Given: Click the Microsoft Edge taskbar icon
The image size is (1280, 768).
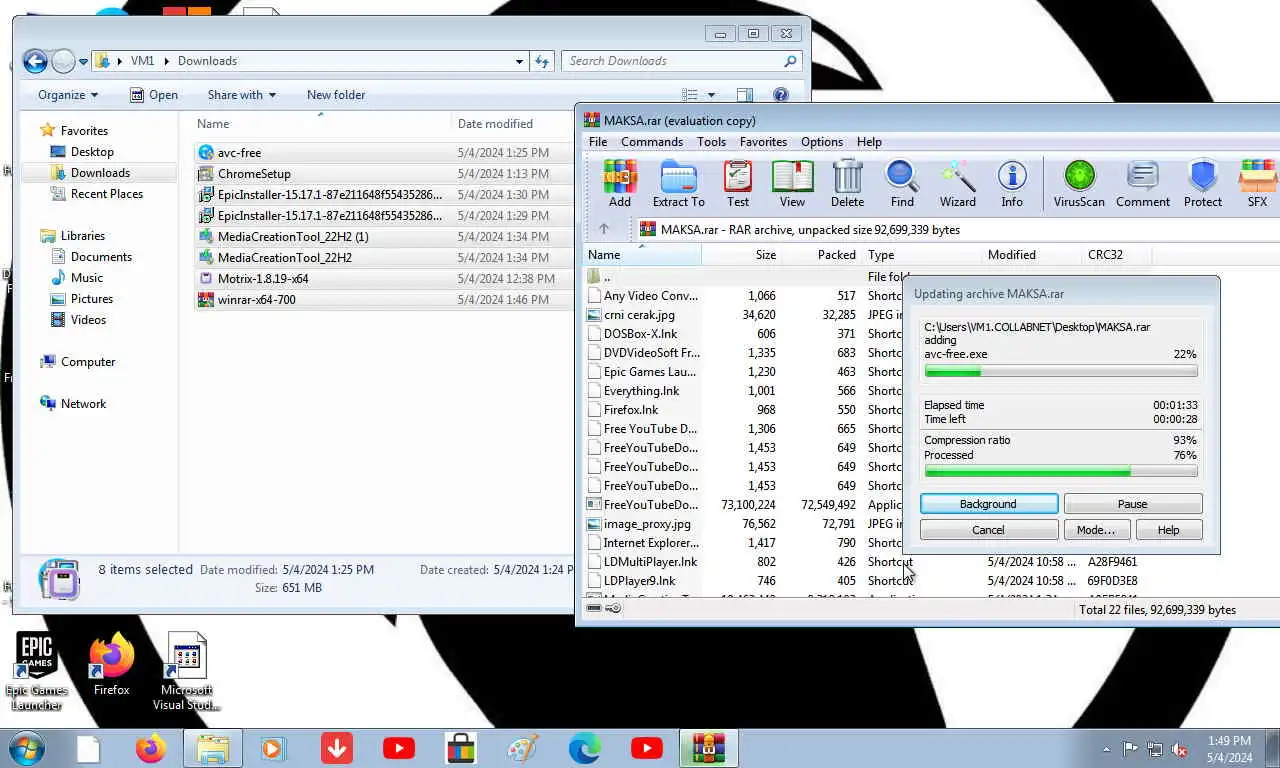Looking at the screenshot, I should click(585, 748).
